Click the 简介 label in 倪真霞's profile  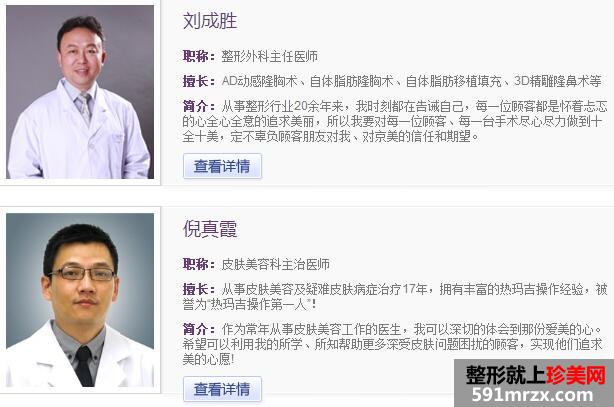point(199,329)
